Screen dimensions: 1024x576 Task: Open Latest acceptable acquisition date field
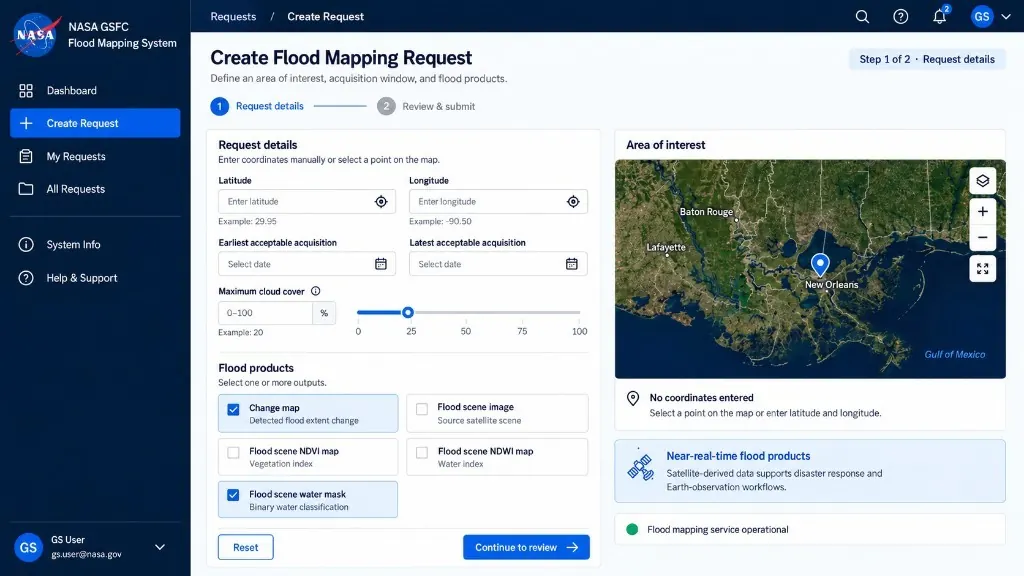[x=498, y=264]
